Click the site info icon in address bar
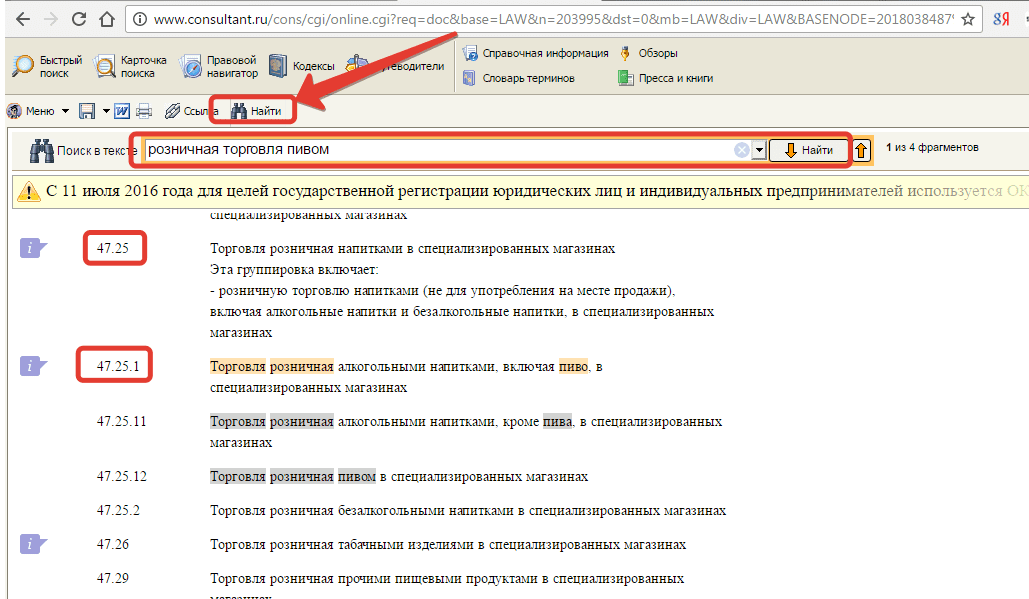This screenshot has width=1029, height=599. [140, 20]
